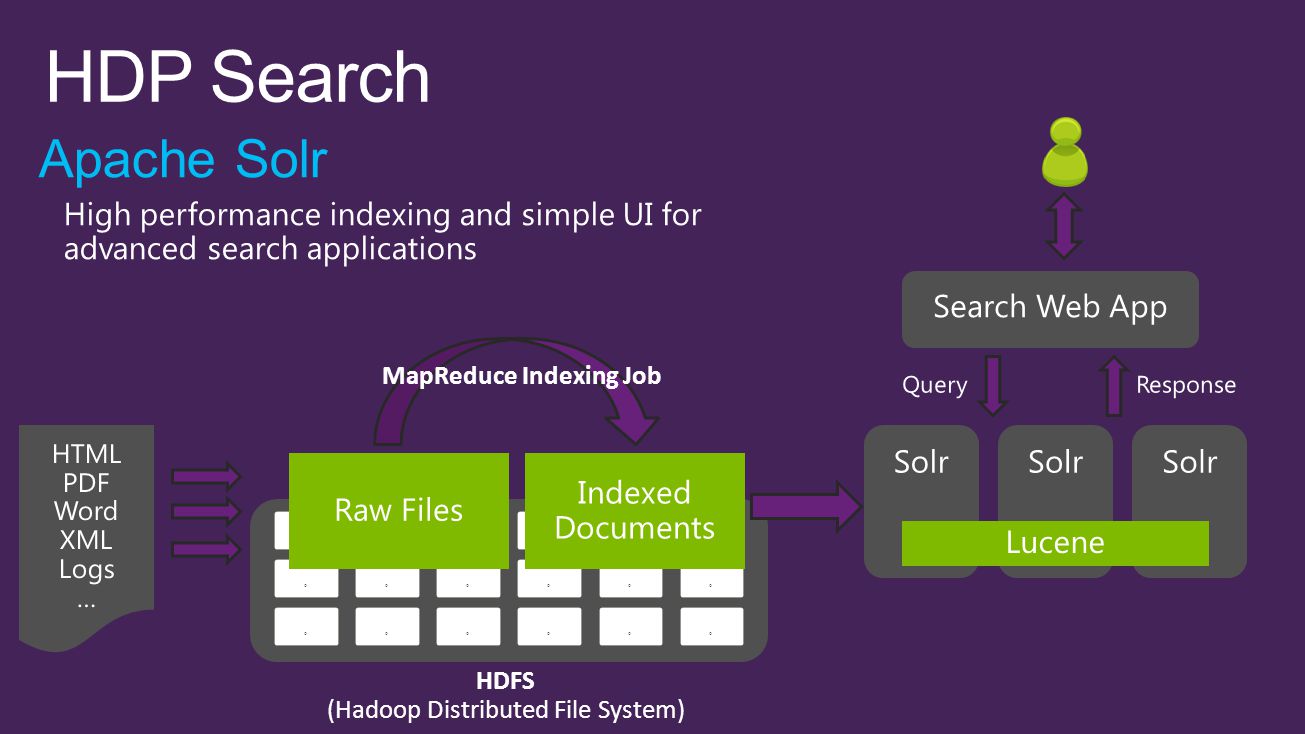This screenshot has width=1305, height=734.
Task: Click the XML entry in file list
Action: (x=87, y=541)
